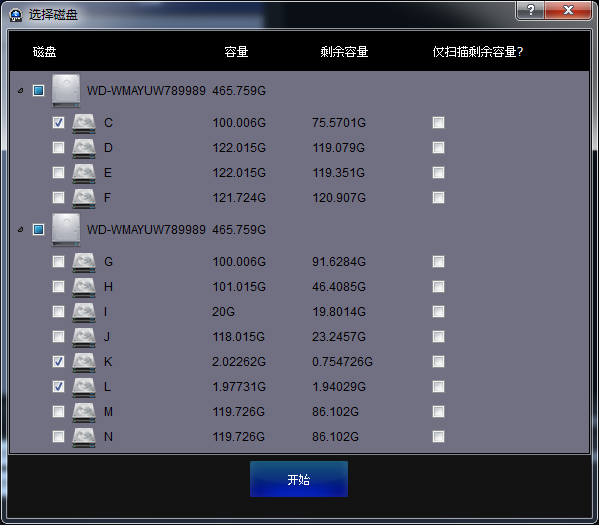Enable free-space-only scan for drive G

[439, 262]
